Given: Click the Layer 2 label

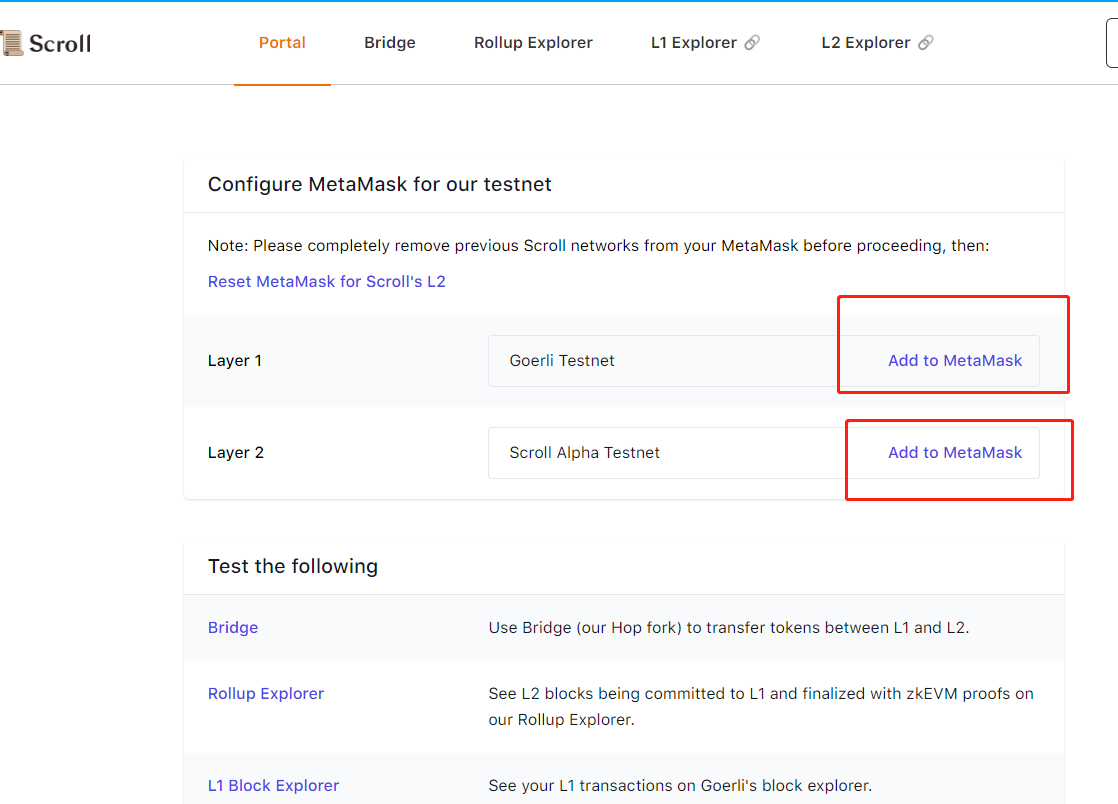Looking at the screenshot, I should pos(235,453).
